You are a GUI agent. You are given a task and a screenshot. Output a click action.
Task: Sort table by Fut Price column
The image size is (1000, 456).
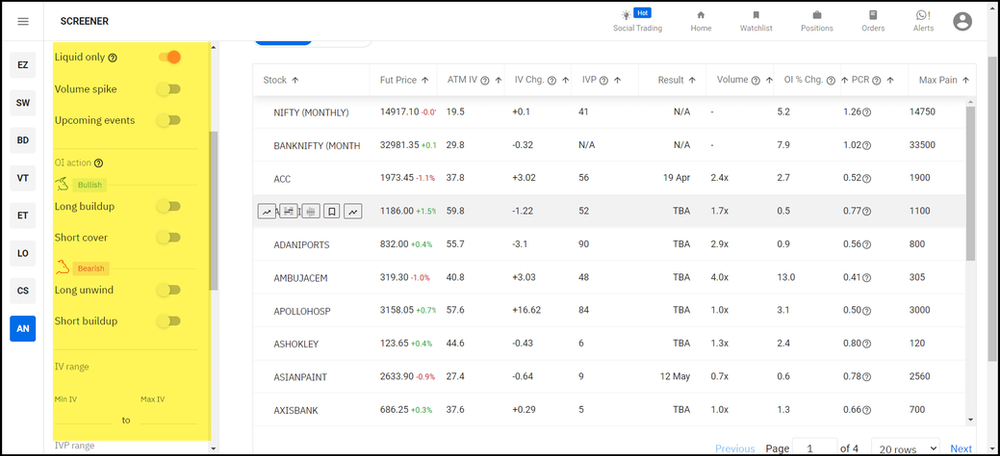[x=404, y=80]
